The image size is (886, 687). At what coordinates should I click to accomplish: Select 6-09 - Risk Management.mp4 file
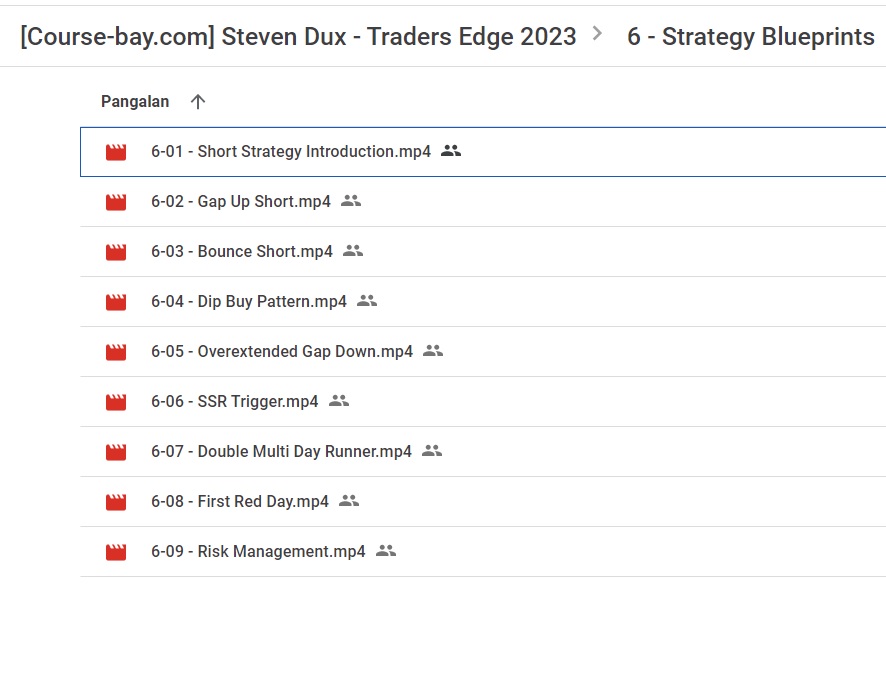(483, 551)
